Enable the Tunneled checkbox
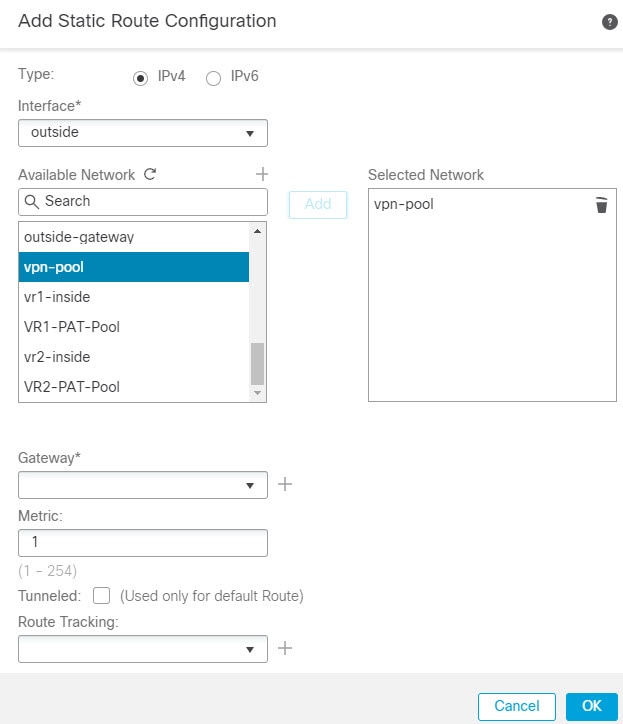 101,595
